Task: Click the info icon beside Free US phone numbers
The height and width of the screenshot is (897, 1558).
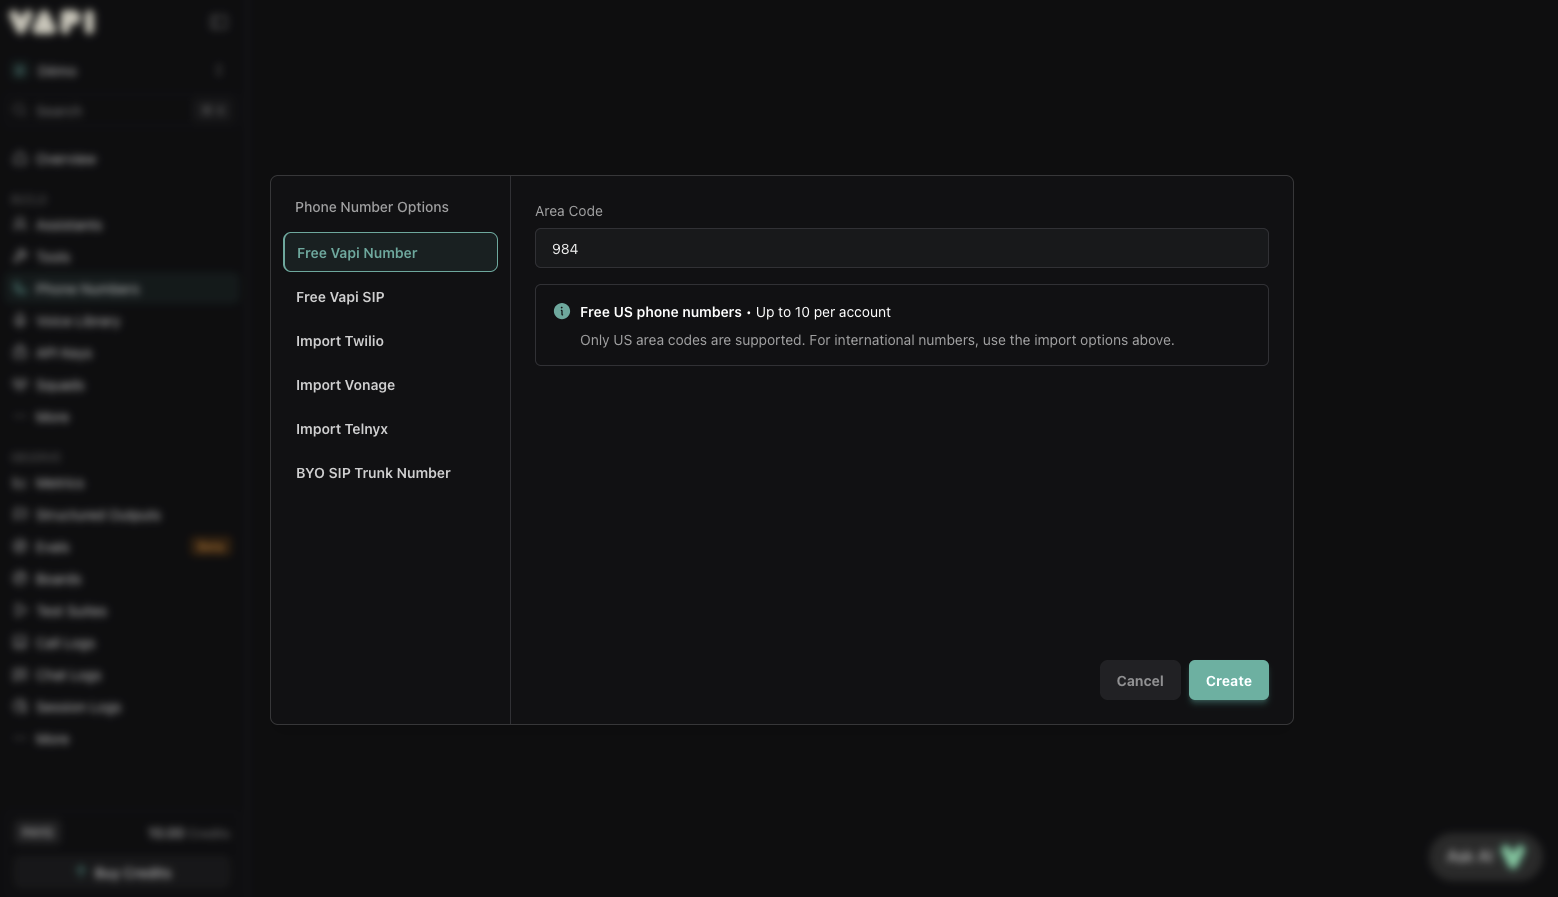Action: tap(562, 311)
